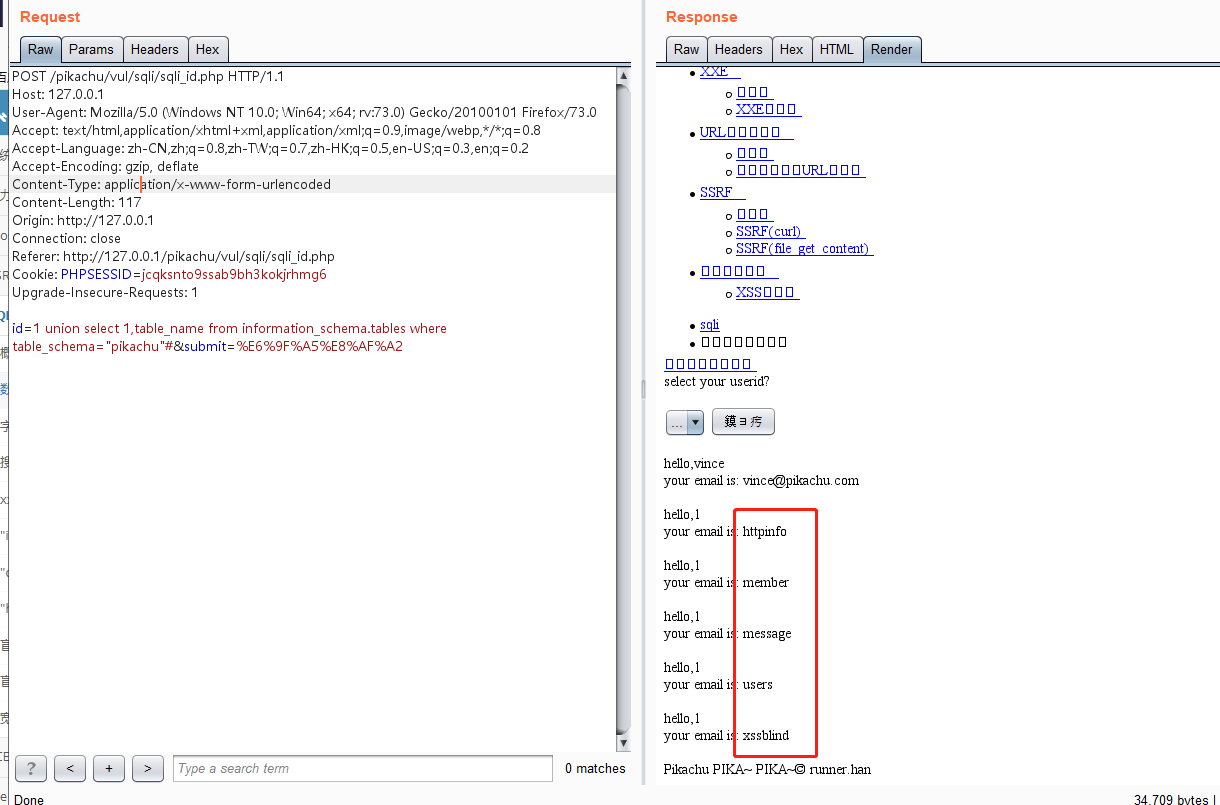Go to previous search match arrow
Viewport: 1220px width, 805px height.
click(69, 768)
